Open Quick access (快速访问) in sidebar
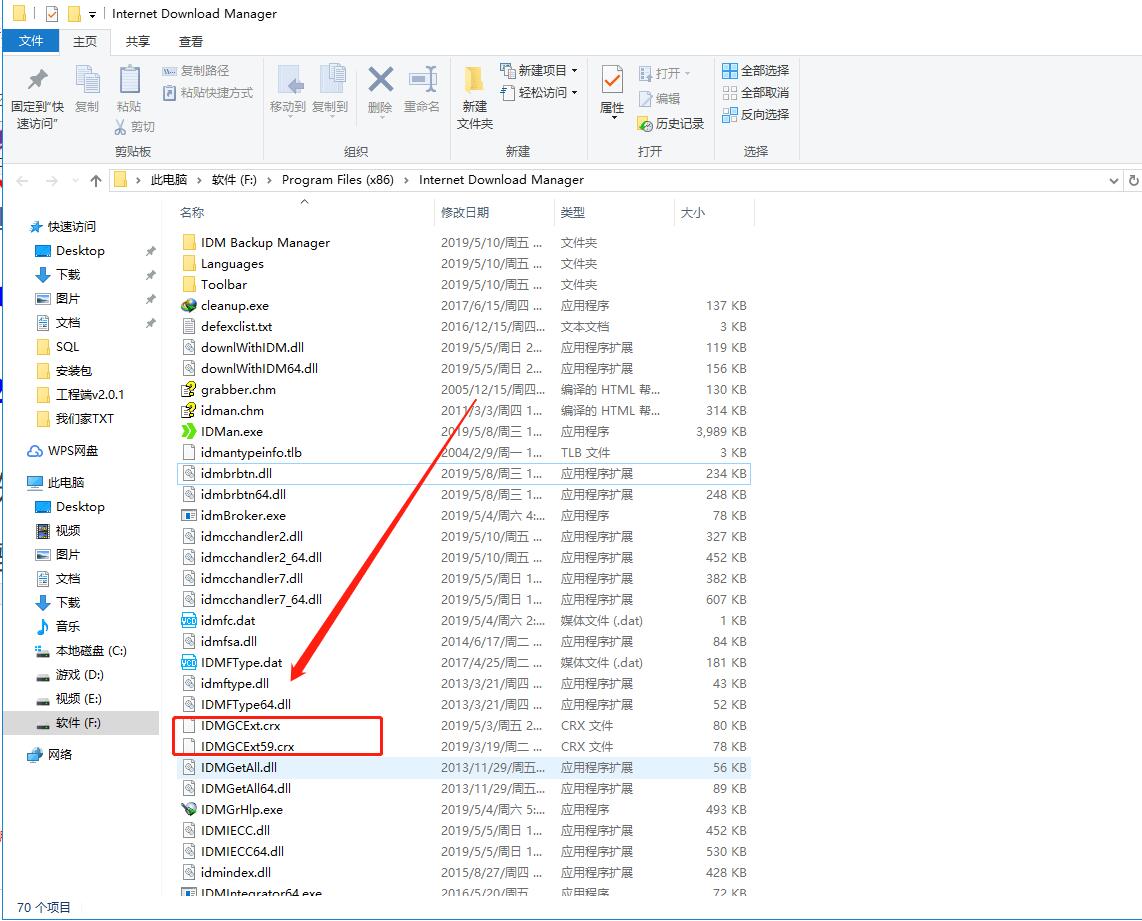The image size is (1142, 921). pos(71,226)
